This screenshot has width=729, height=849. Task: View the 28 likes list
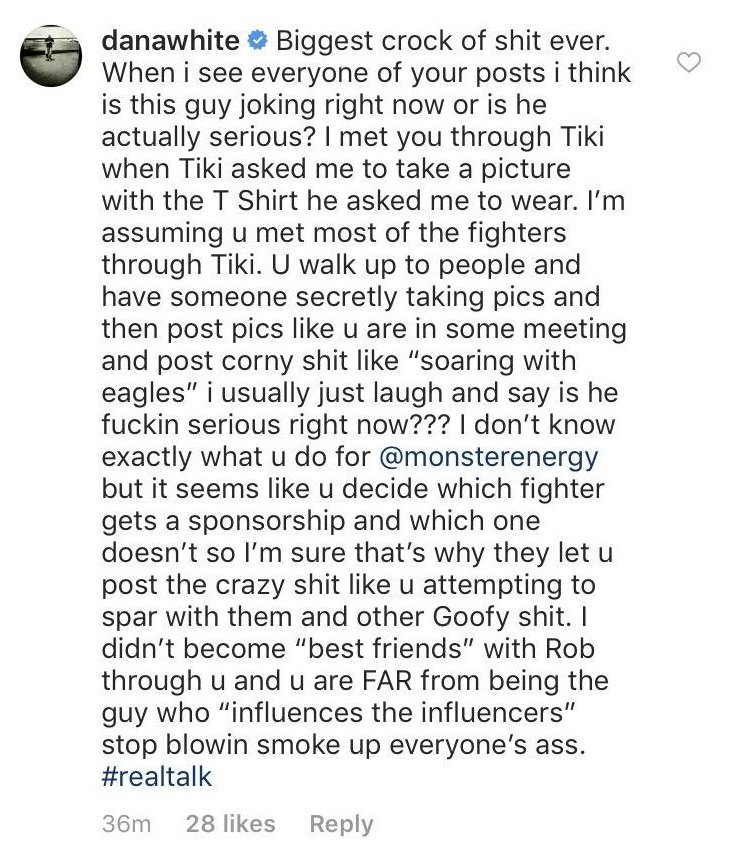(x=230, y=824)
